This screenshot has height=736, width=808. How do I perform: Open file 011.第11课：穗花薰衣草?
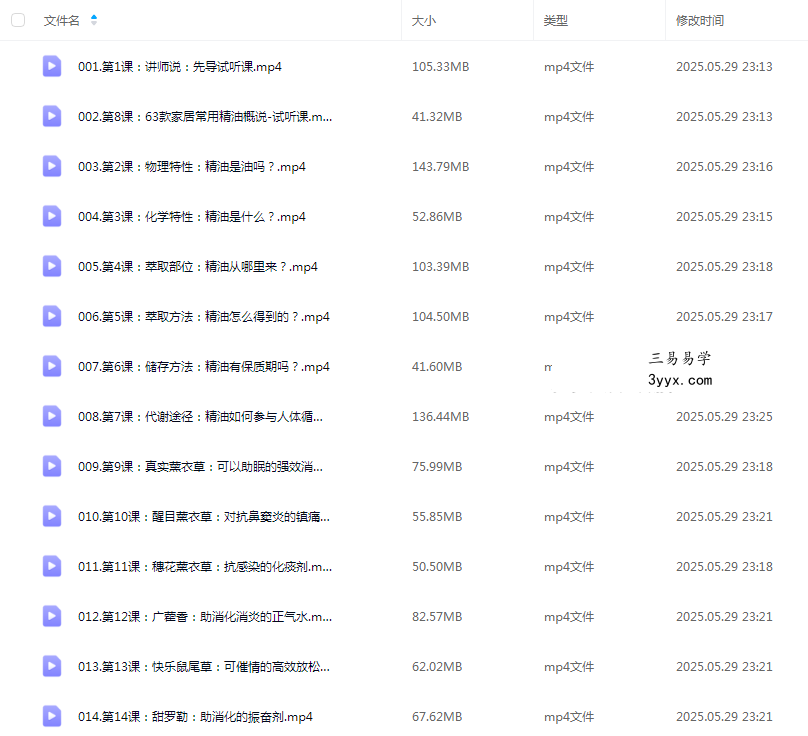(x=205, y=567)
